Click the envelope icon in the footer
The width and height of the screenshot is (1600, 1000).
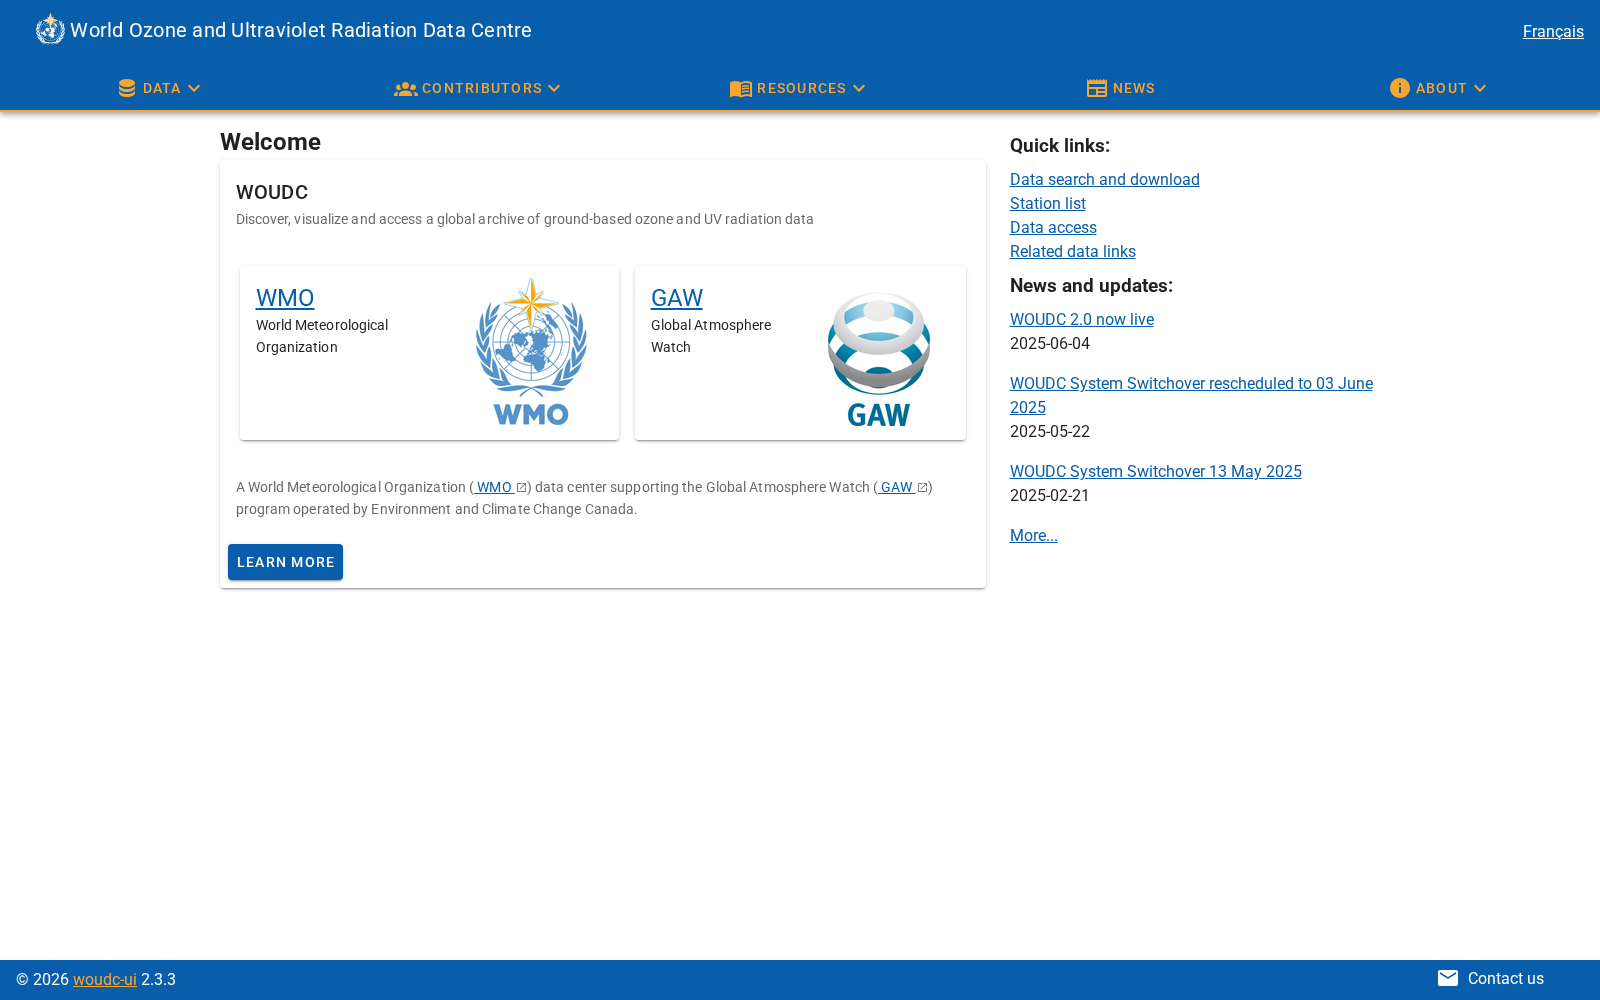click(1448, 978)
